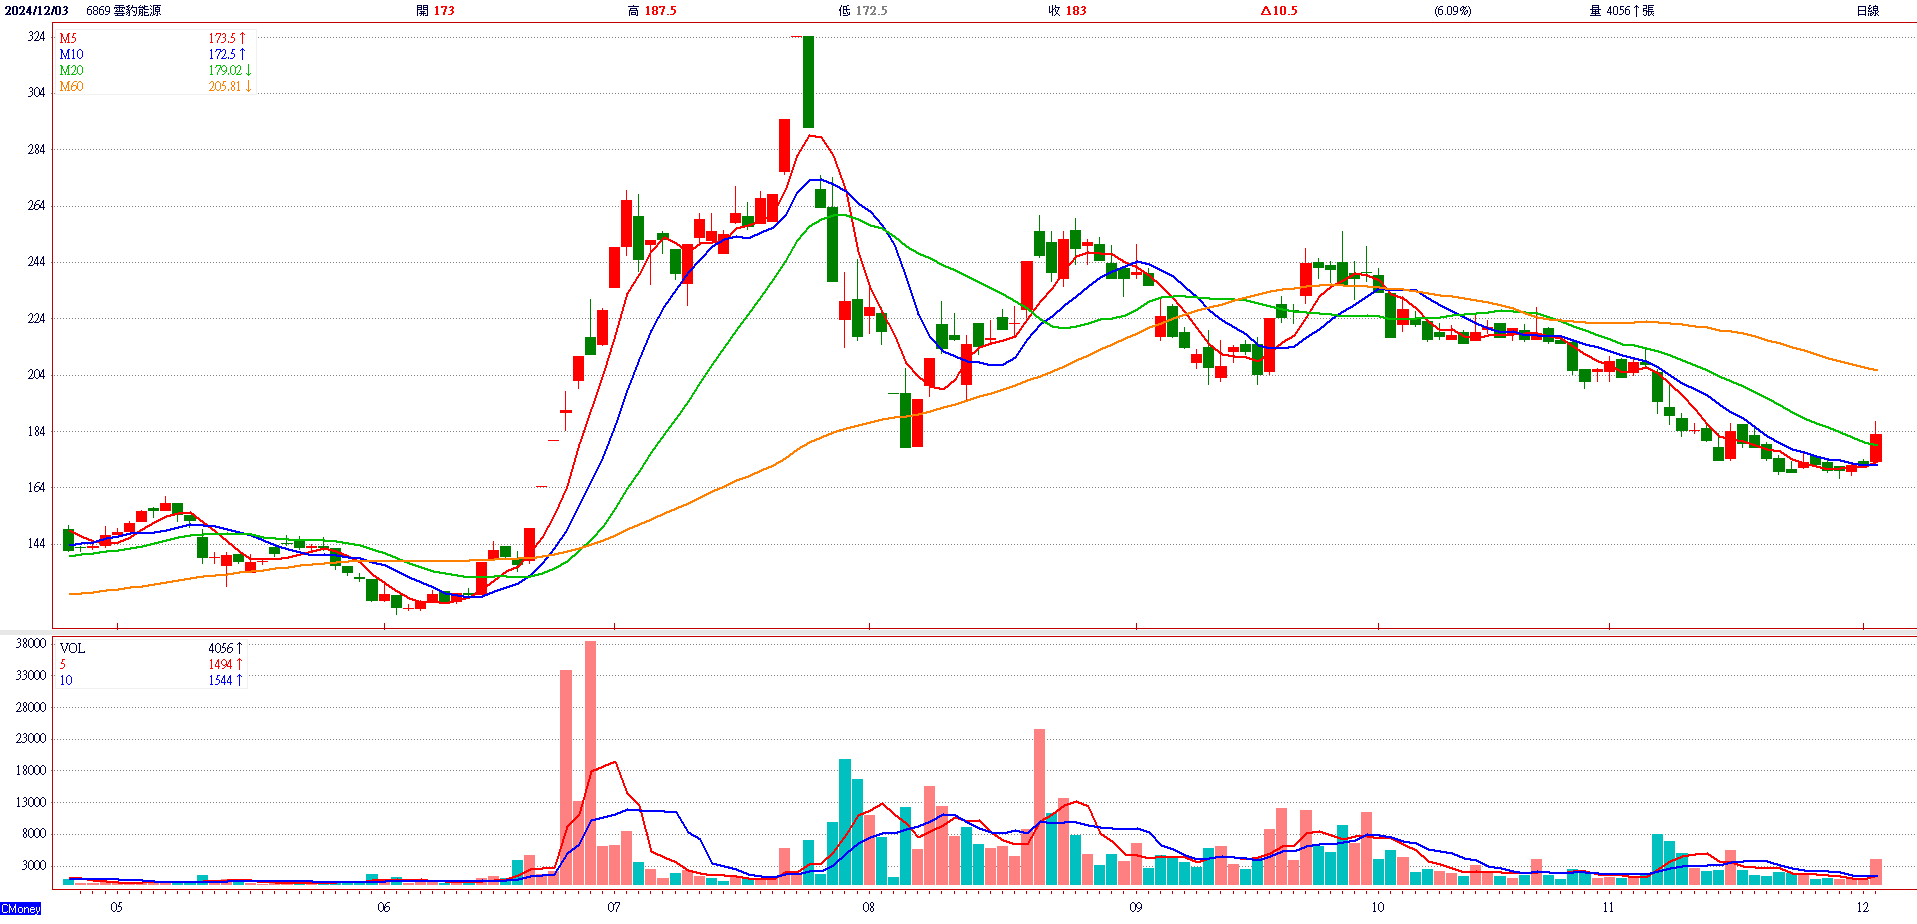Click the tallest pink volume bar near 38000

(x=590, y=762)
